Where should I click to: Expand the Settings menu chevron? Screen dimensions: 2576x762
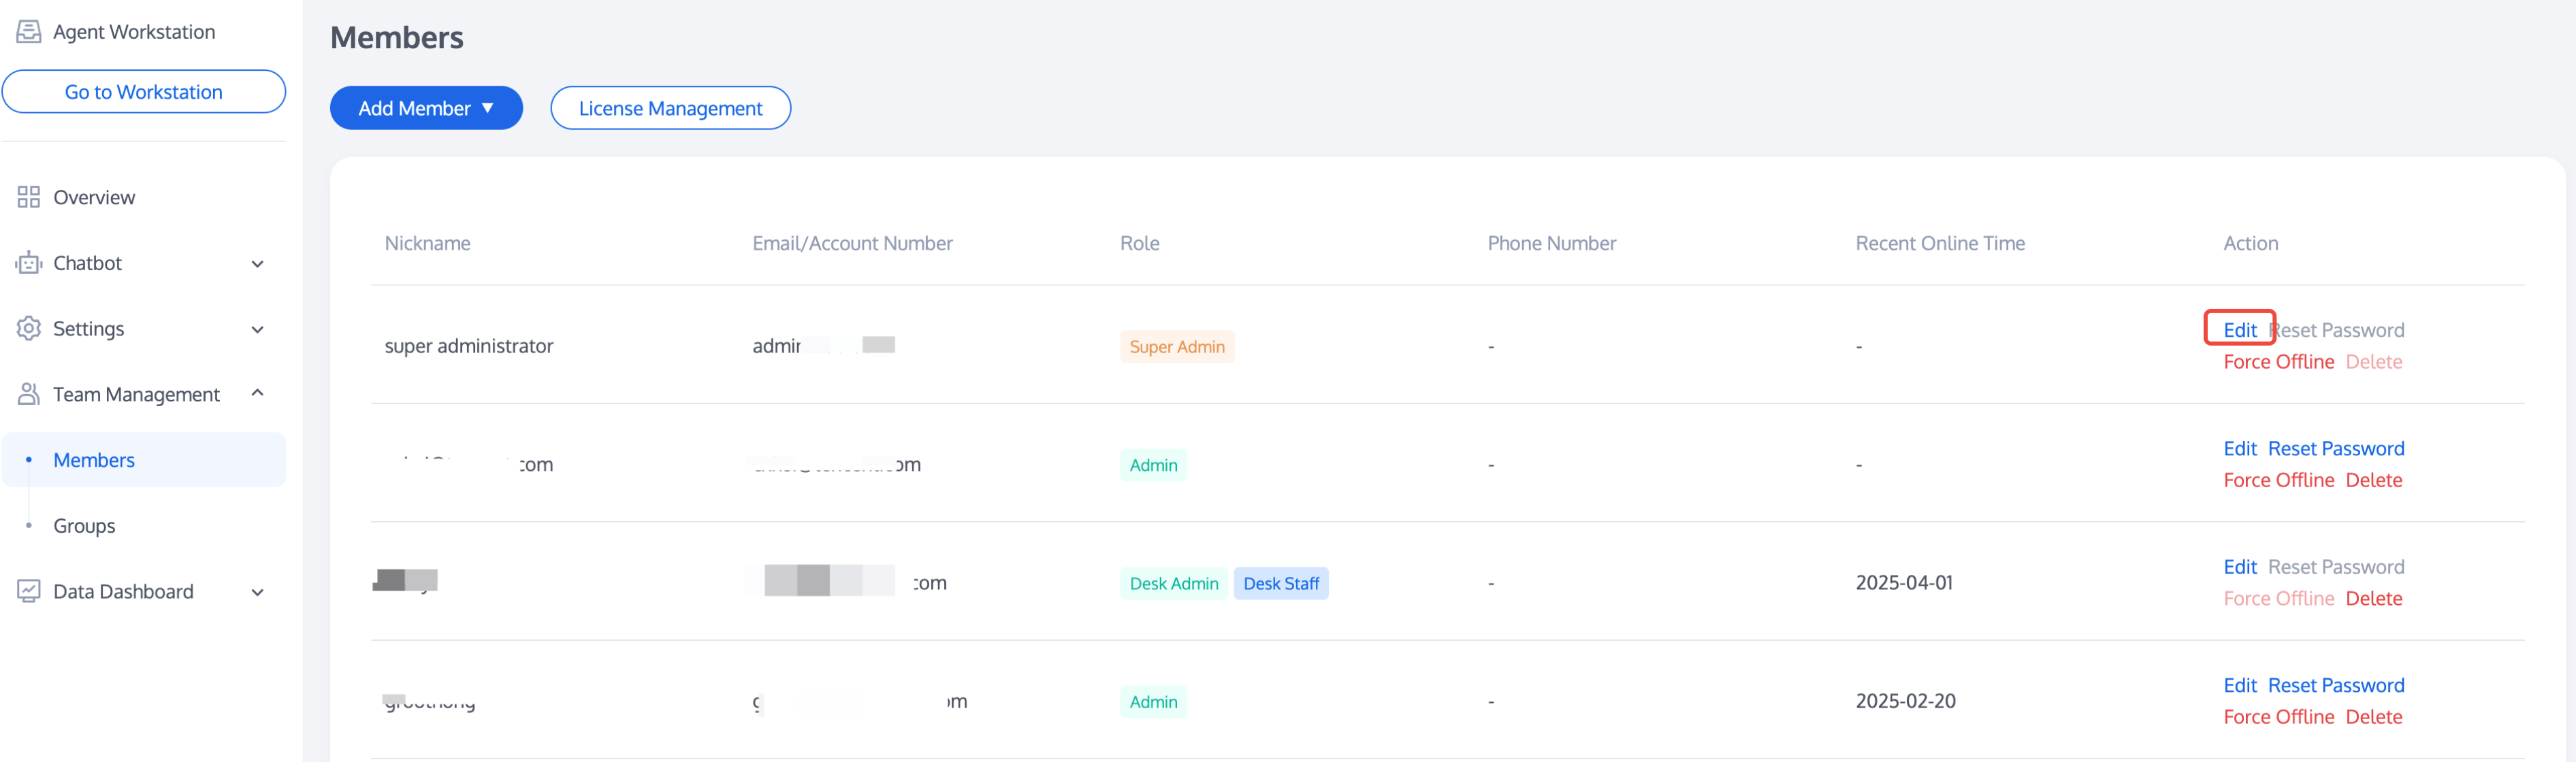[257, 329]
